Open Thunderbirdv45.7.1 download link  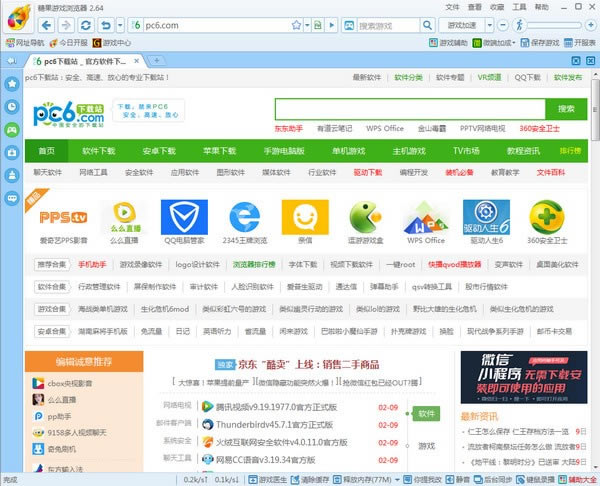click(x=274, y=425)
